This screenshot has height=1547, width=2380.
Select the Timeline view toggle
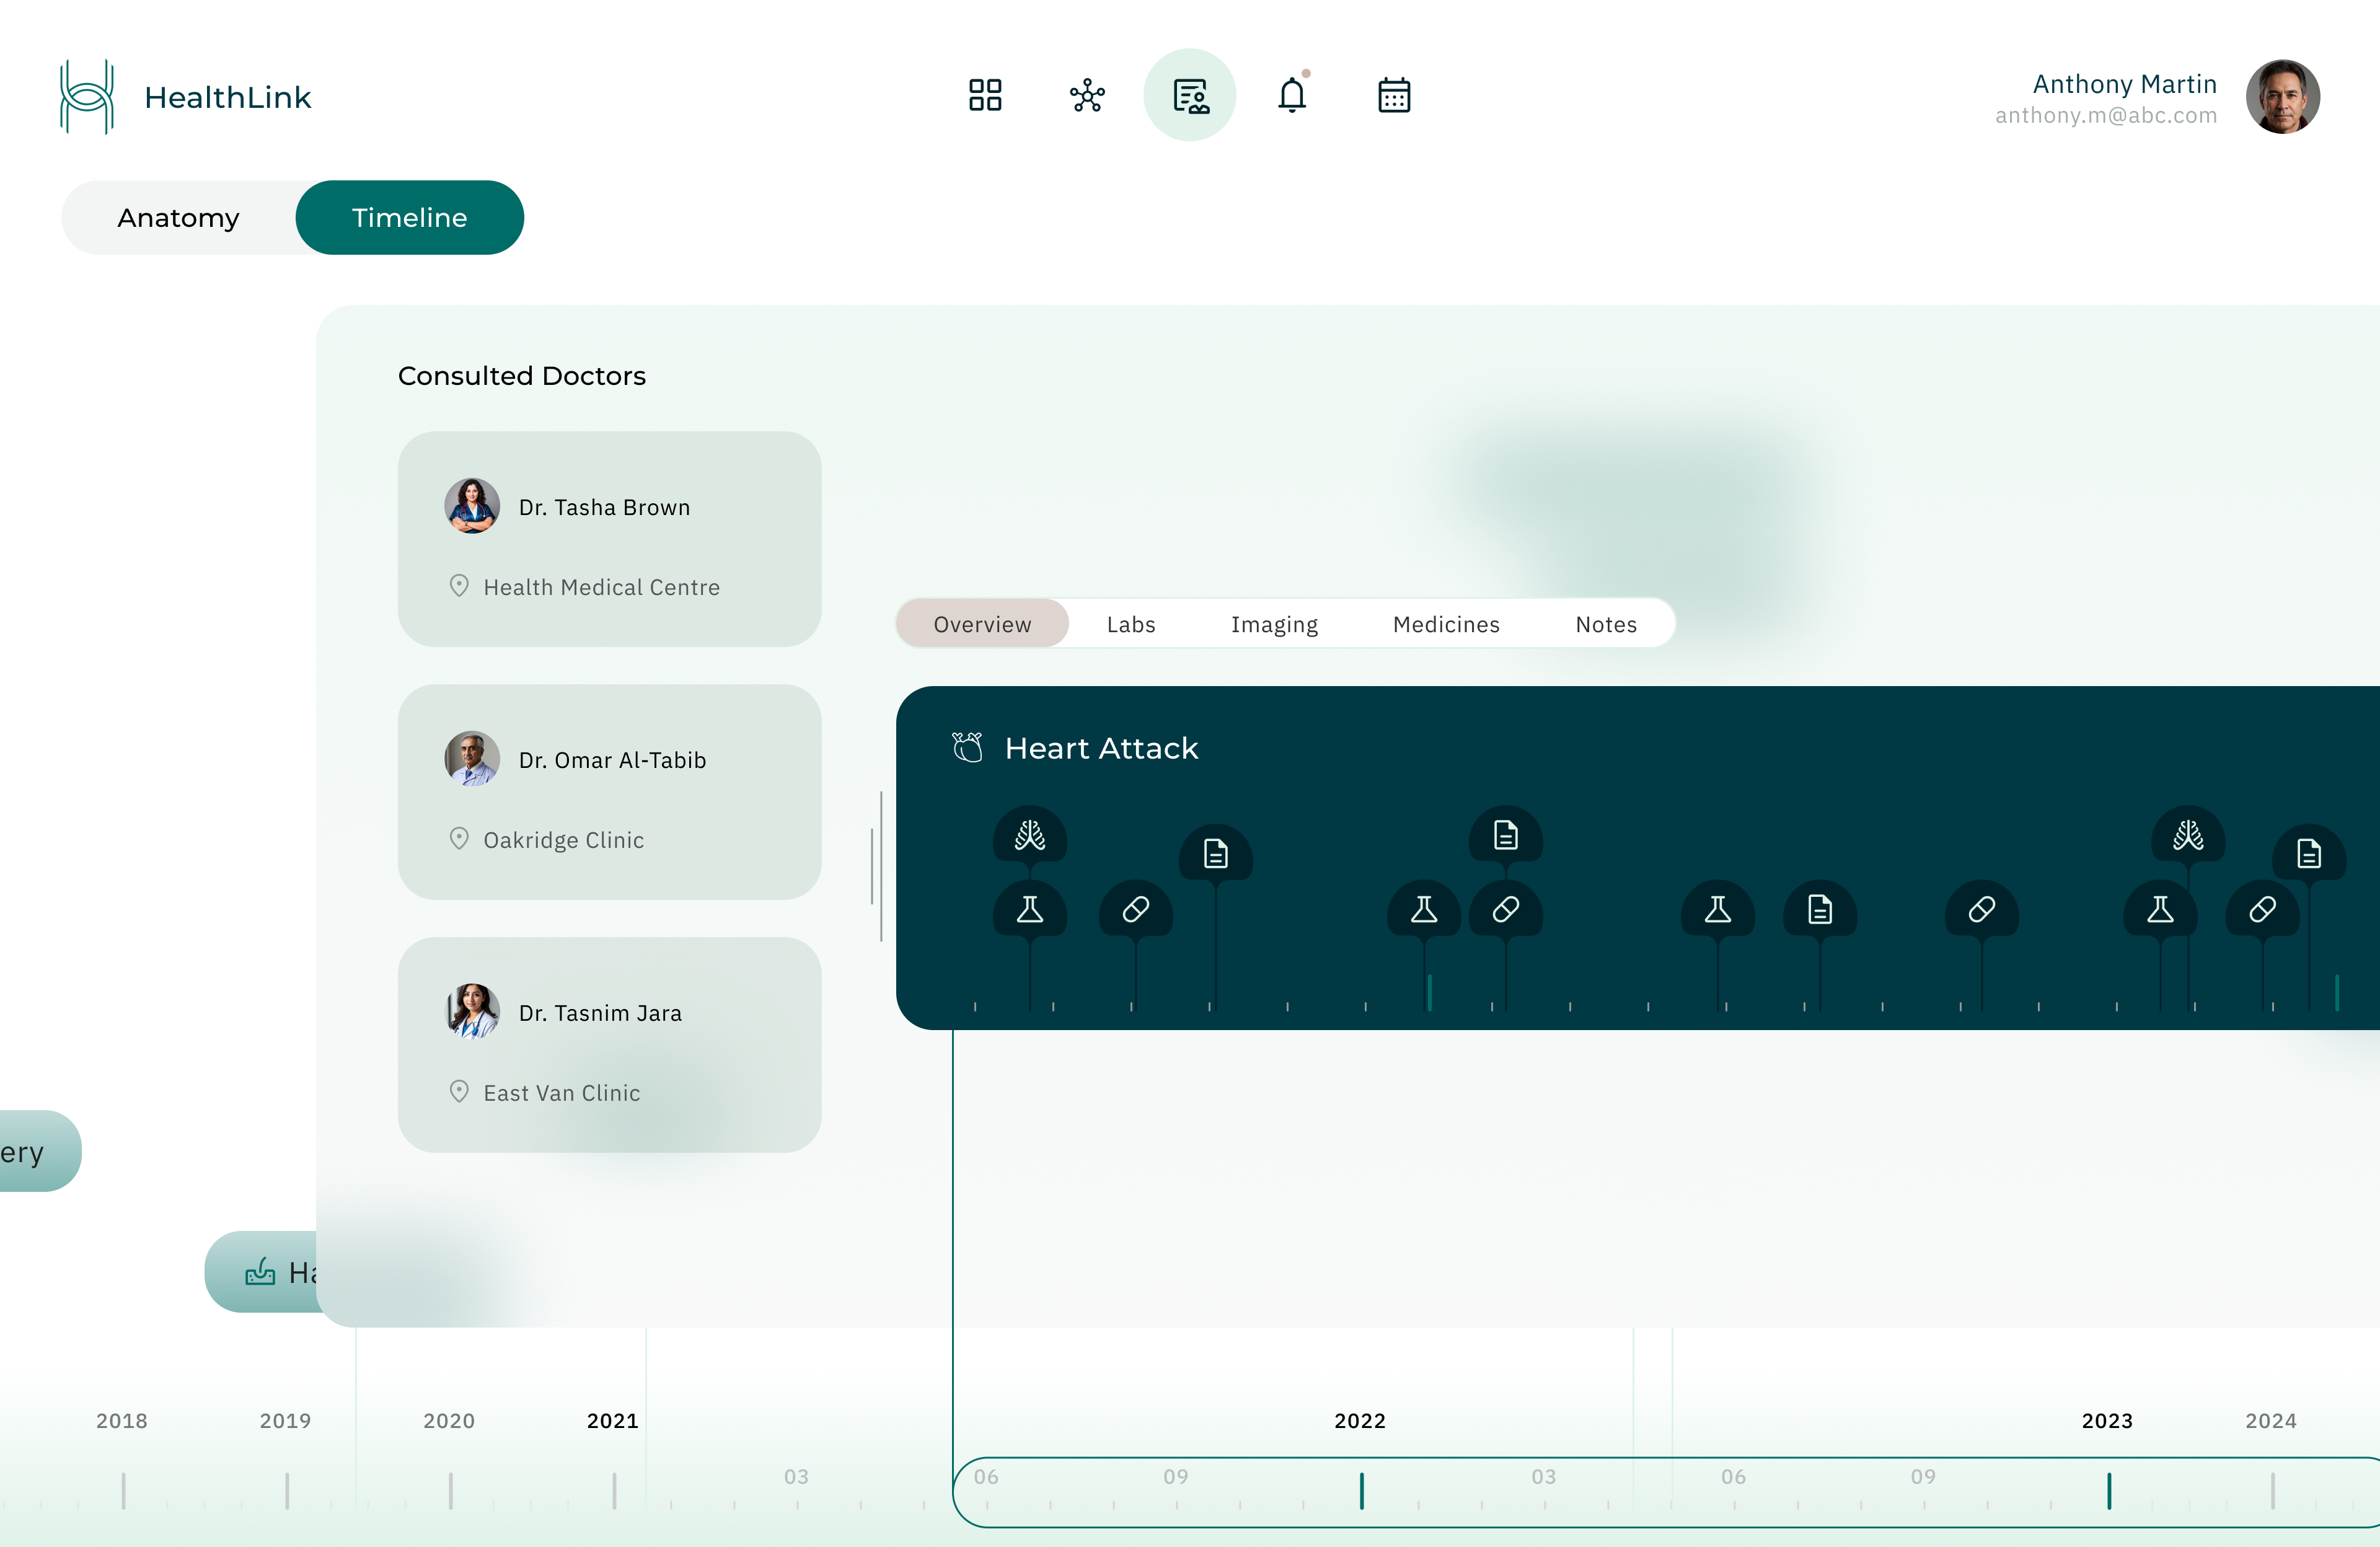409,217
